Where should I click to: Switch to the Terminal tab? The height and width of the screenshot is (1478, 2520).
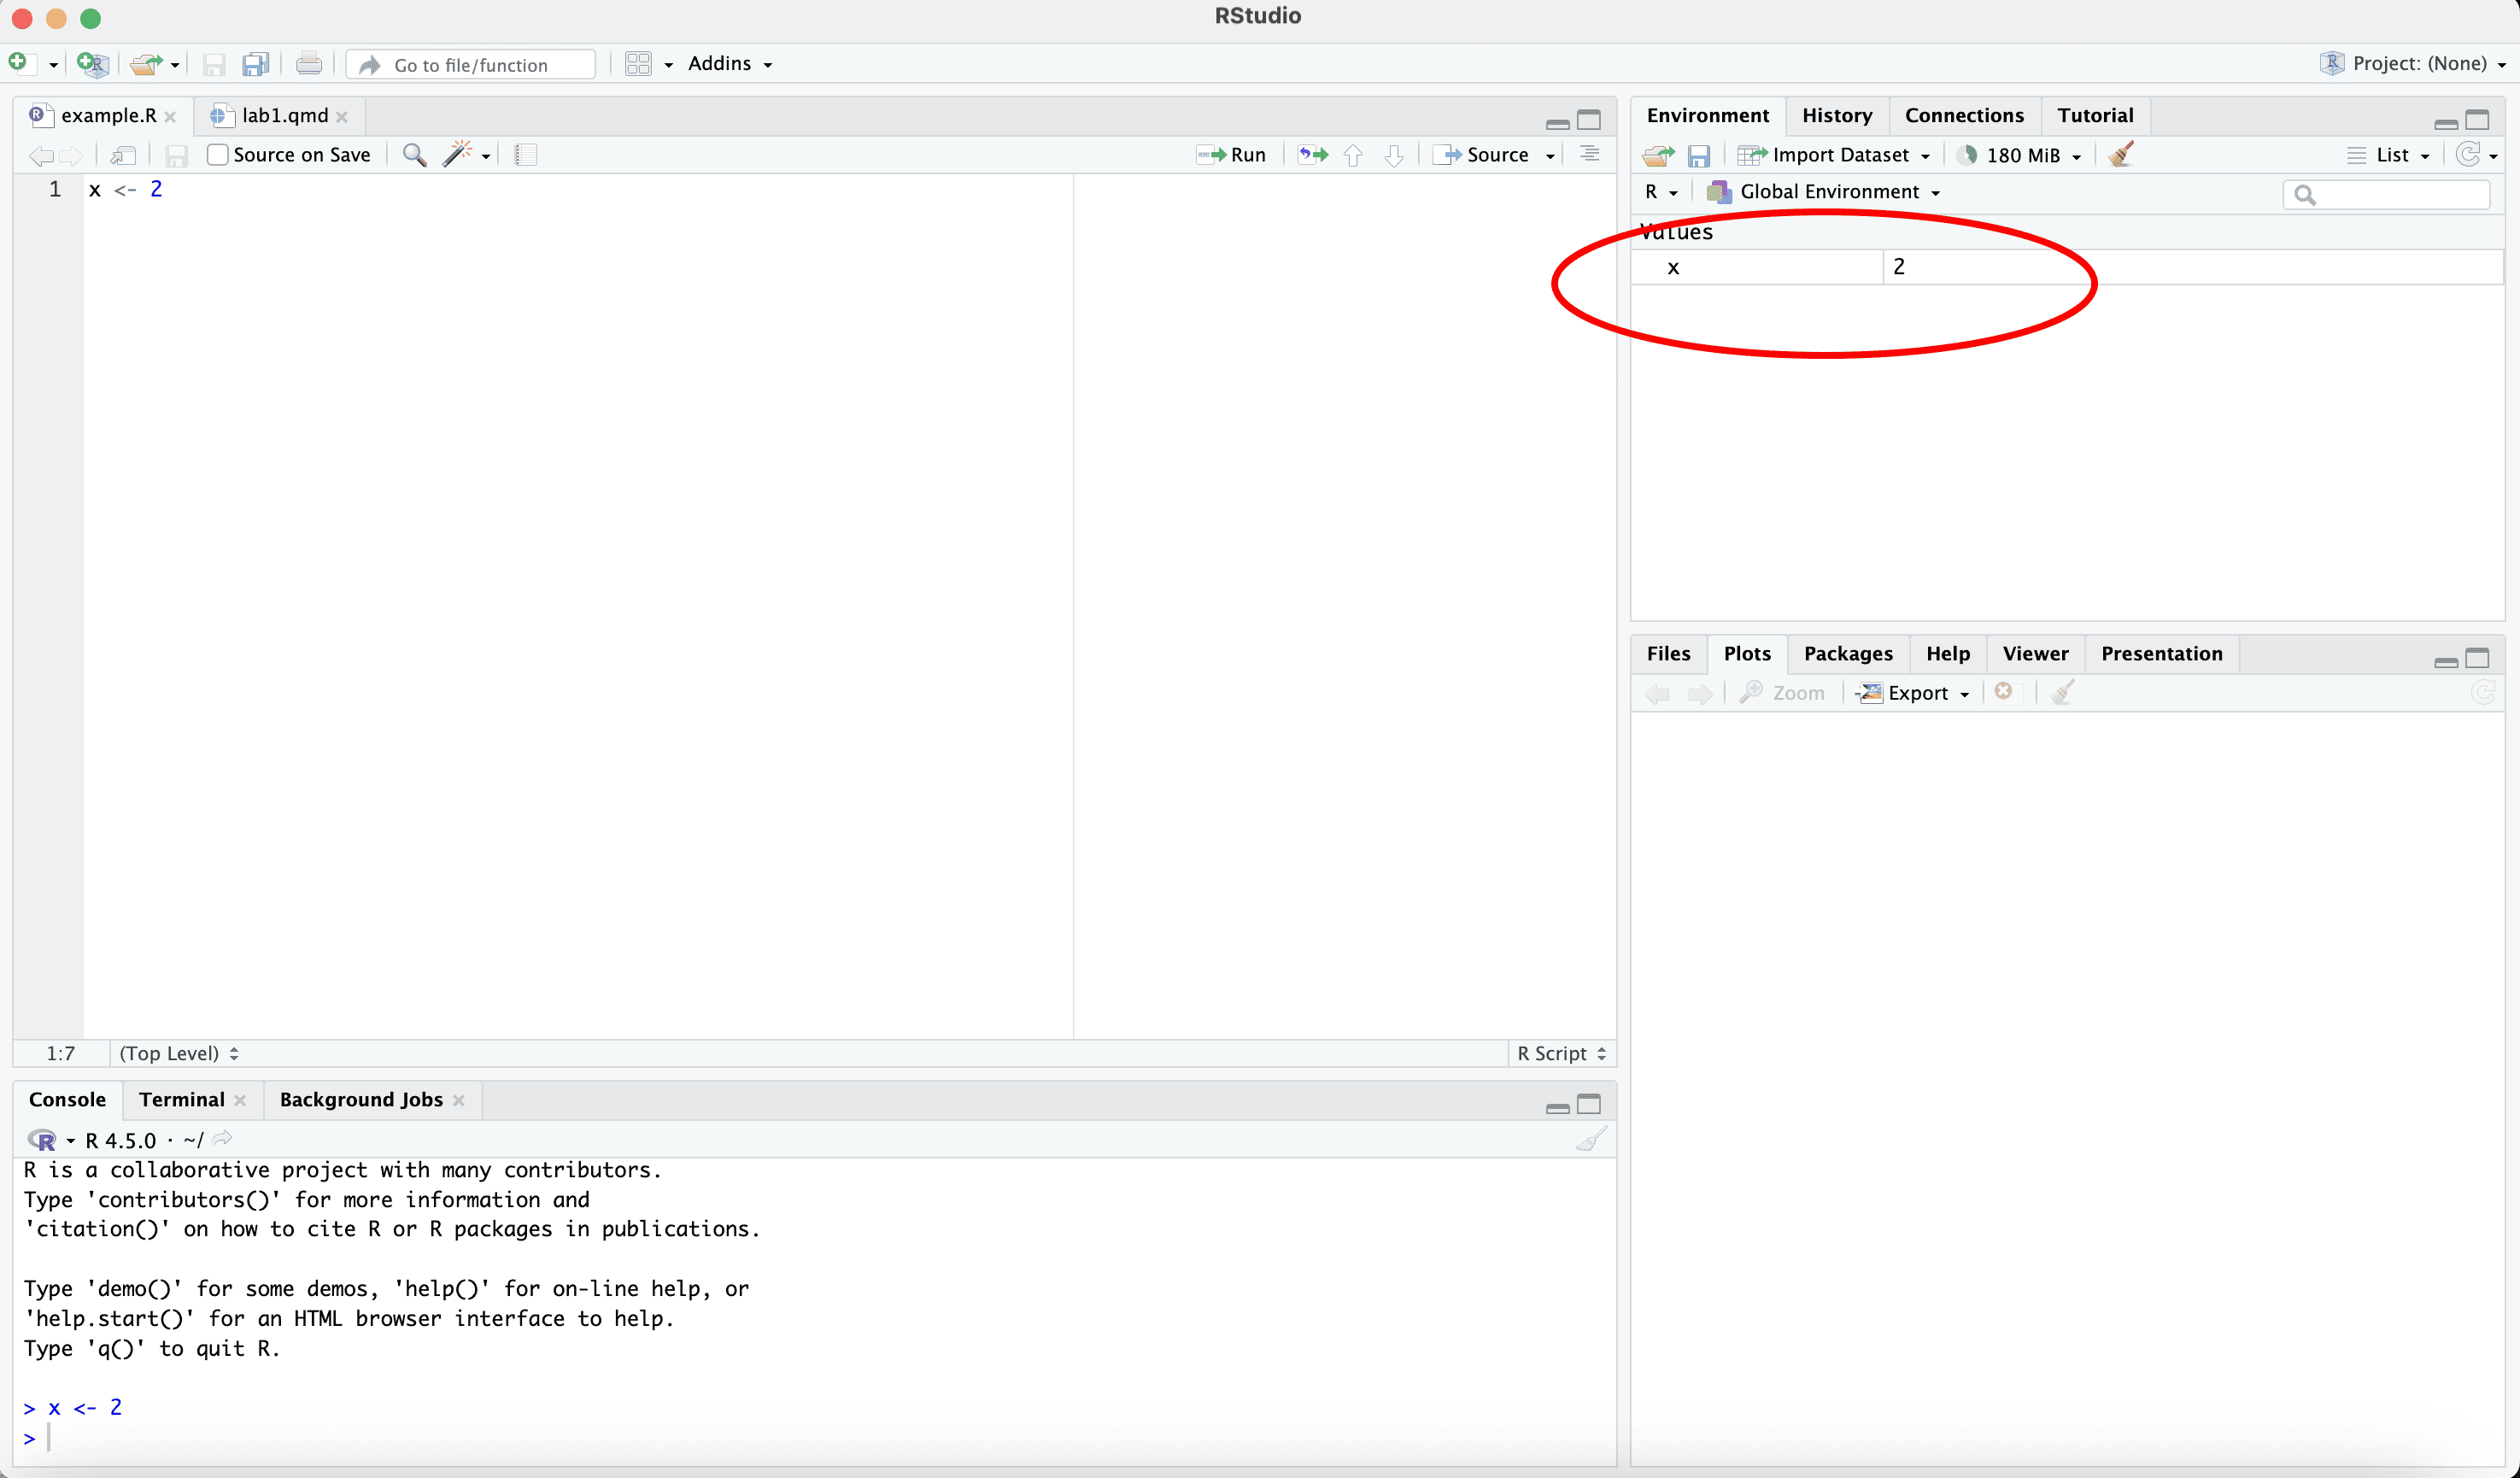181,1100
